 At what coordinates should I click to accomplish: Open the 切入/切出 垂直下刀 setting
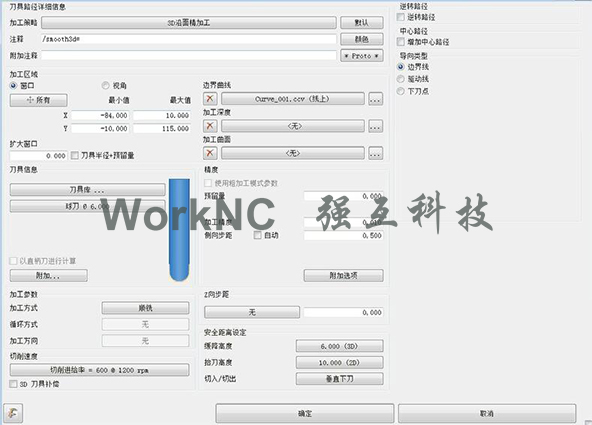pyautogui.click(x=339, y=379)
